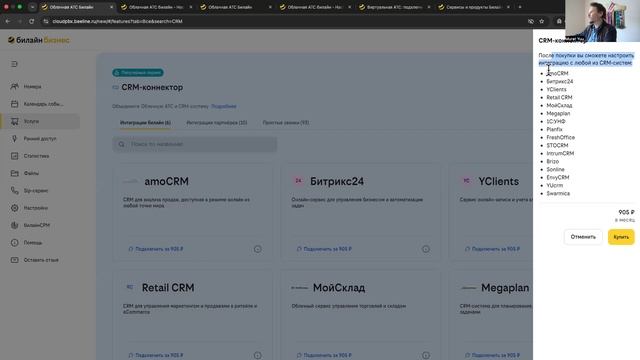Switch to Сервисы и продукты browser tab
The width and height of the screenshot is (640, 360).
[x=473, y=7]
